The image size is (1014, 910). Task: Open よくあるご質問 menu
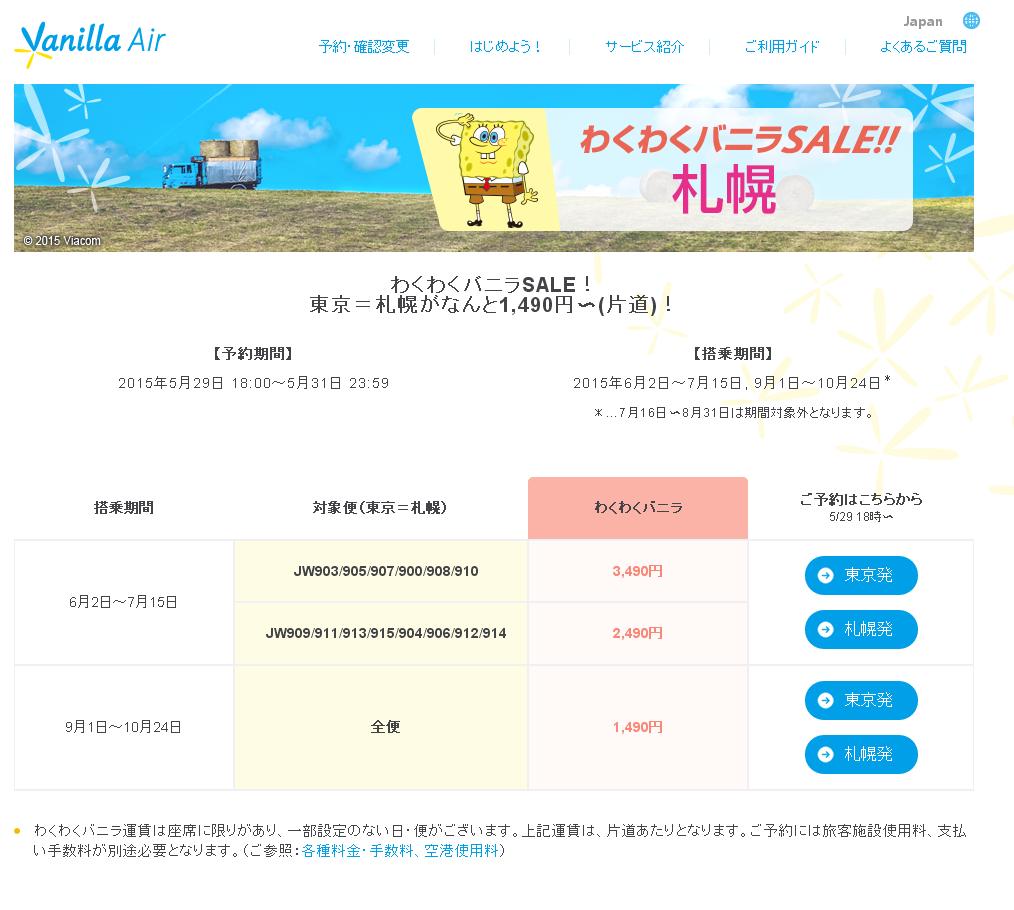923,47
